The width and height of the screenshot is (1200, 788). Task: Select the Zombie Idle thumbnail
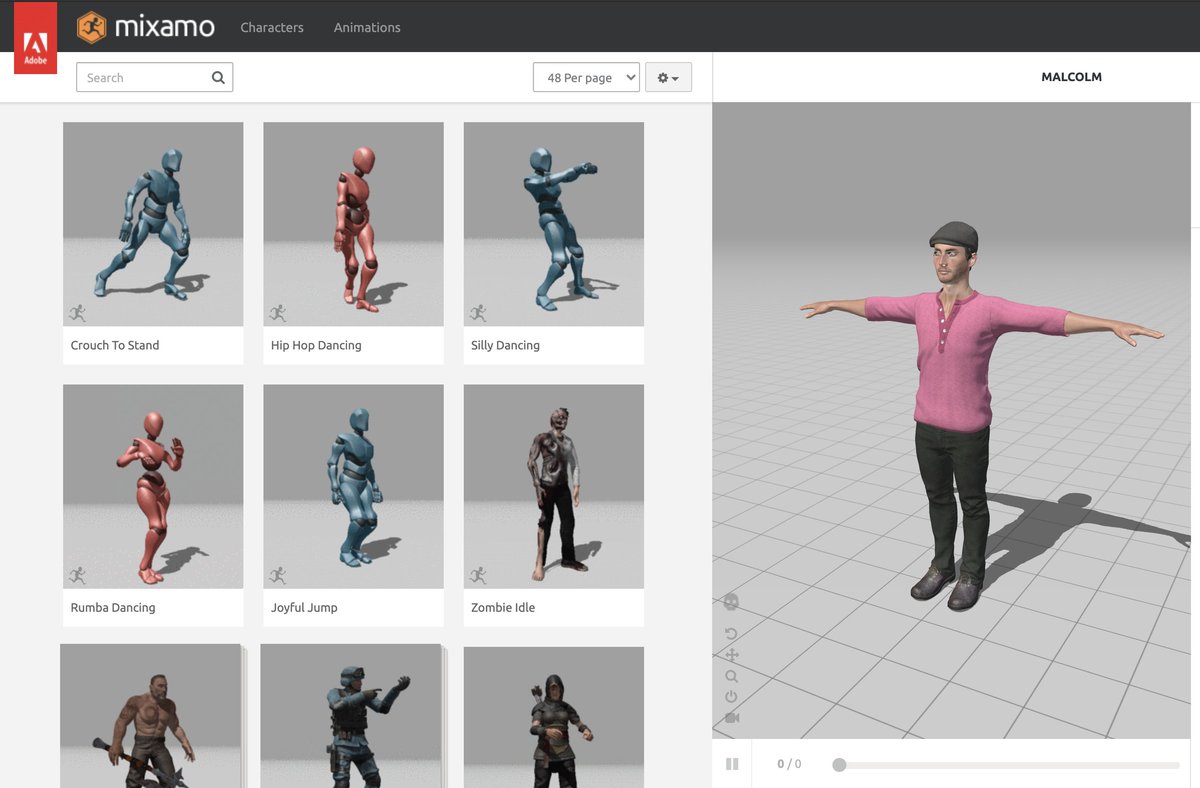pyautogui.click(x=553, y=486)
